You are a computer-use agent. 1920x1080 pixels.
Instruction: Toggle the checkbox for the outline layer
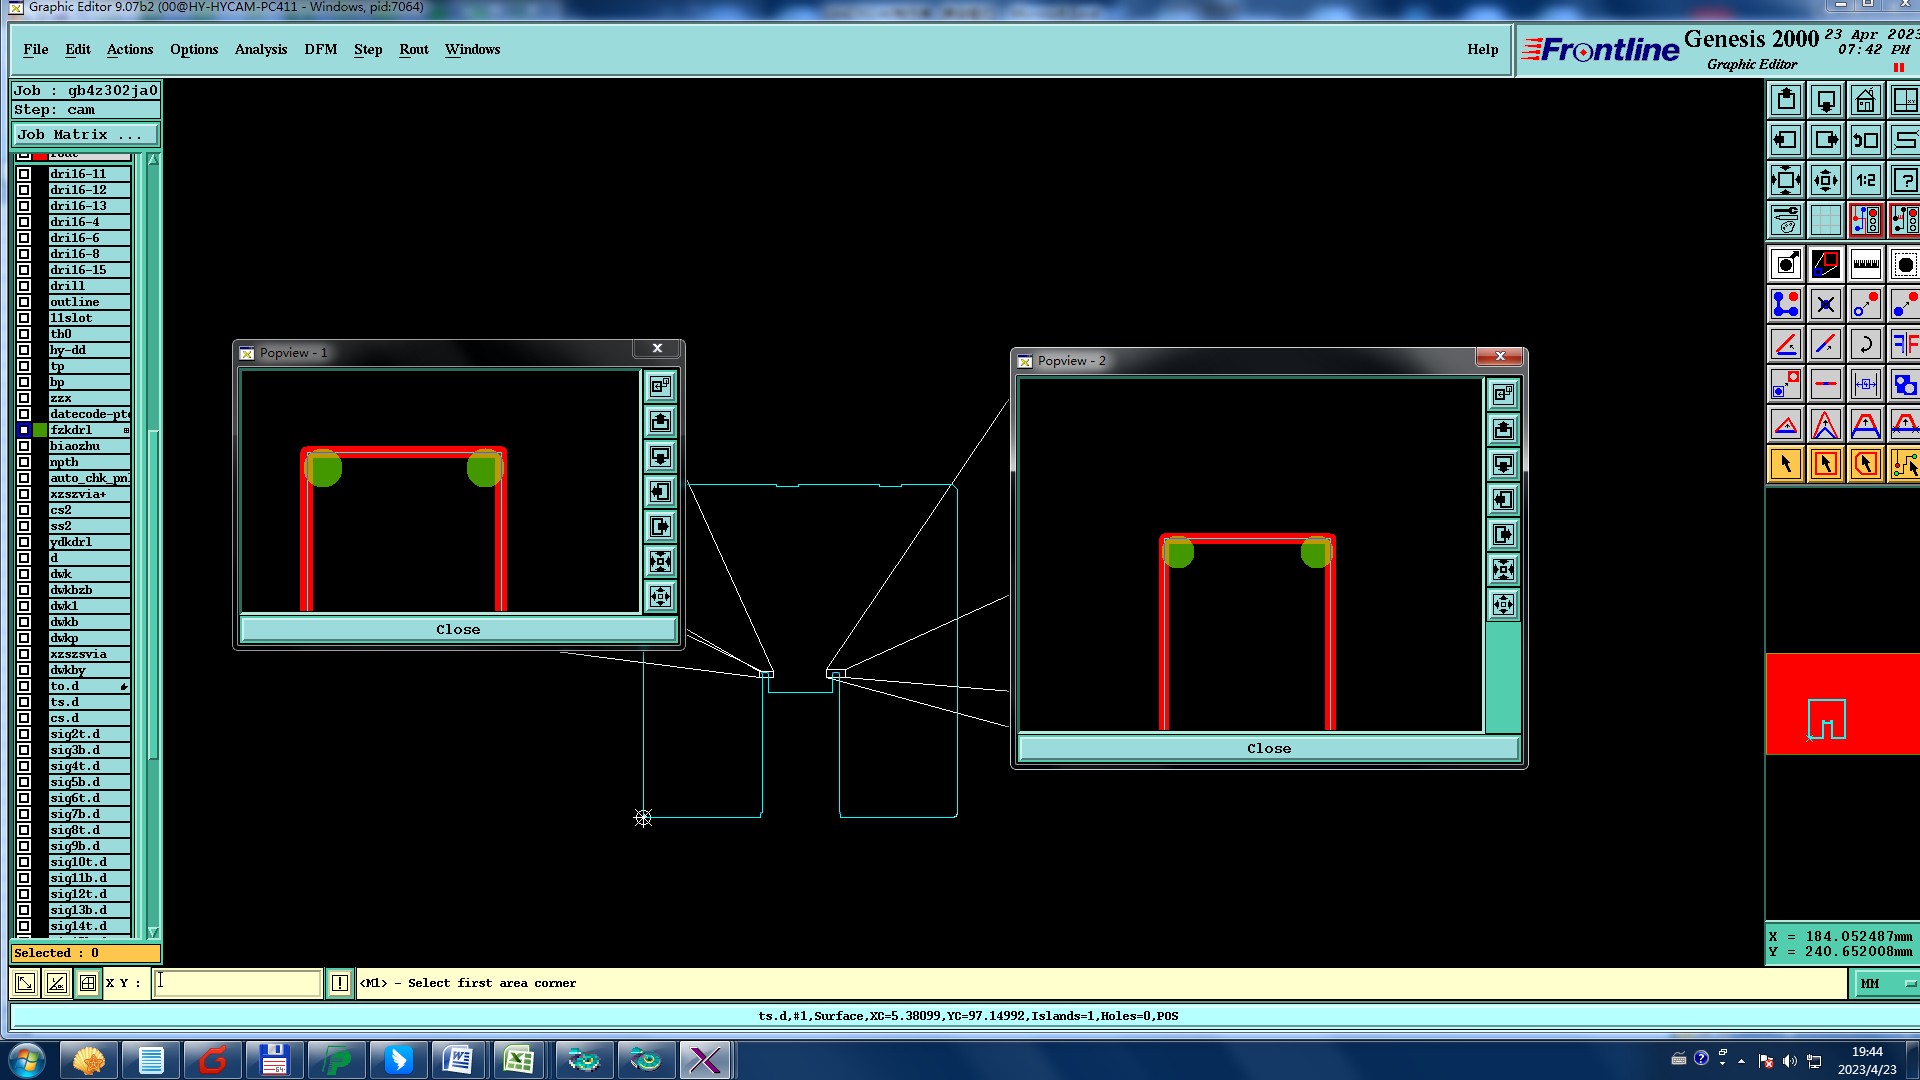tap(24, 302)
